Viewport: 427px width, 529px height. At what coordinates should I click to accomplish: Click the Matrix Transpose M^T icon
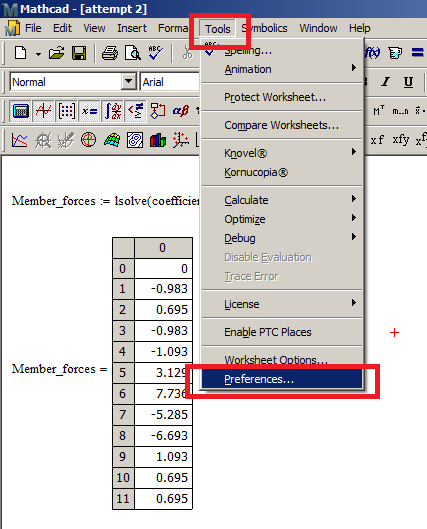coord(378,111)
